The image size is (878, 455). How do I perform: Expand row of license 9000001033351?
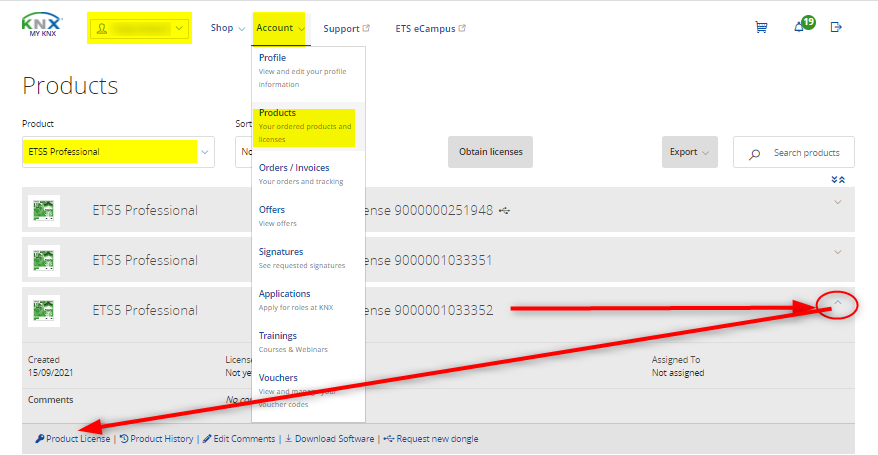click(838, 252)
